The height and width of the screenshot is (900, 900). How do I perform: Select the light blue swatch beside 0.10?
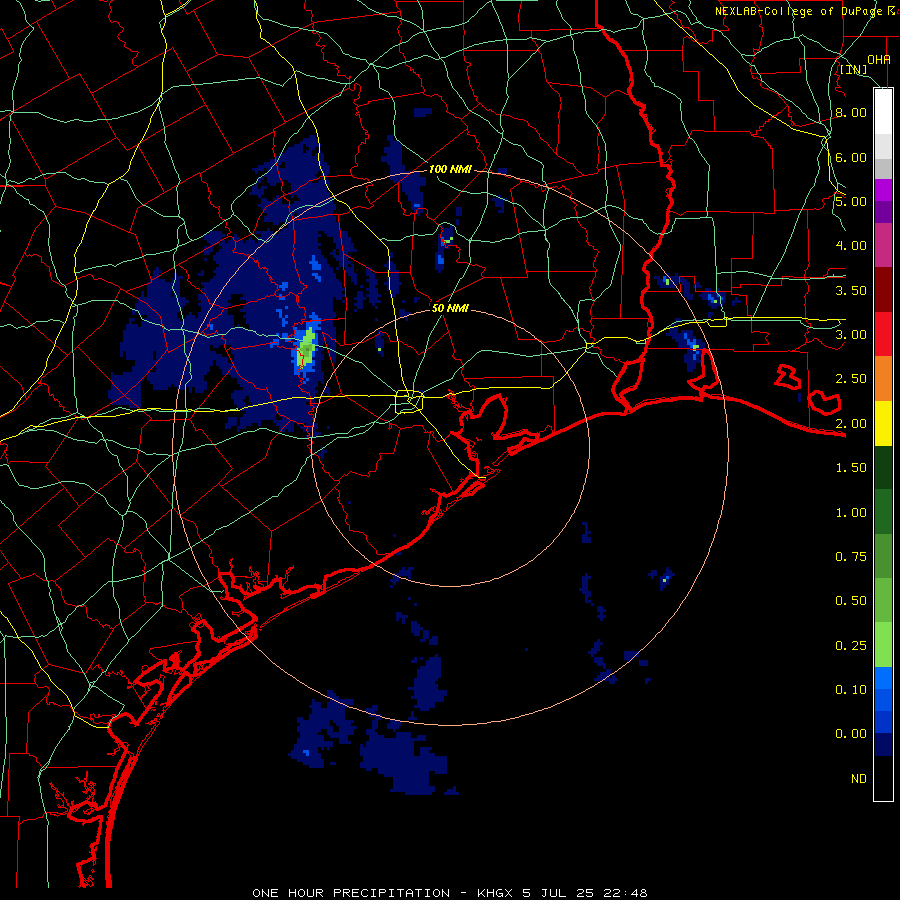click(883, 678)
